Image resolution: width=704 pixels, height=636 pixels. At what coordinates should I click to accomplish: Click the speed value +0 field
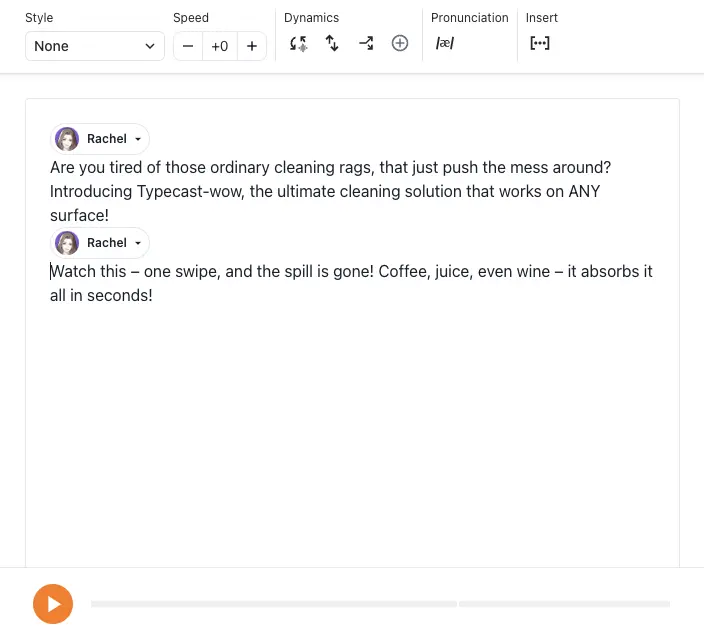pyautogui.click(x=220, y=46)
